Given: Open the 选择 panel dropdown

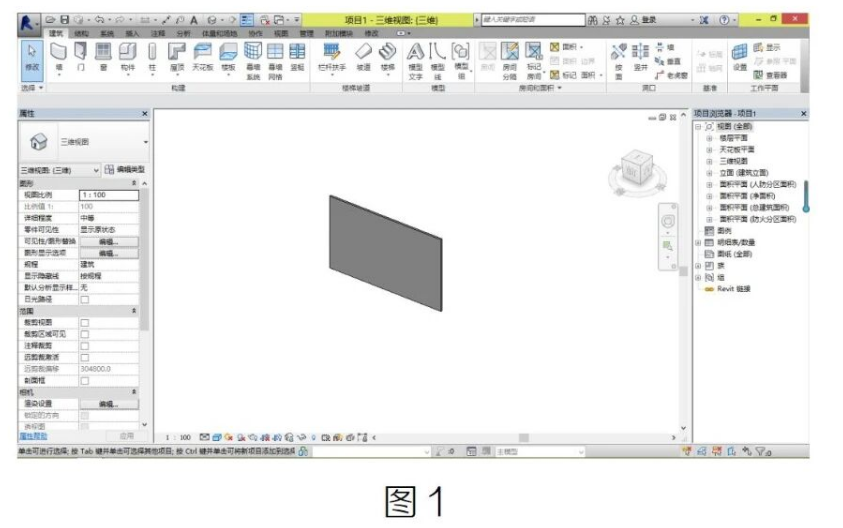Looking at the screenshot, I should [32, 88].
